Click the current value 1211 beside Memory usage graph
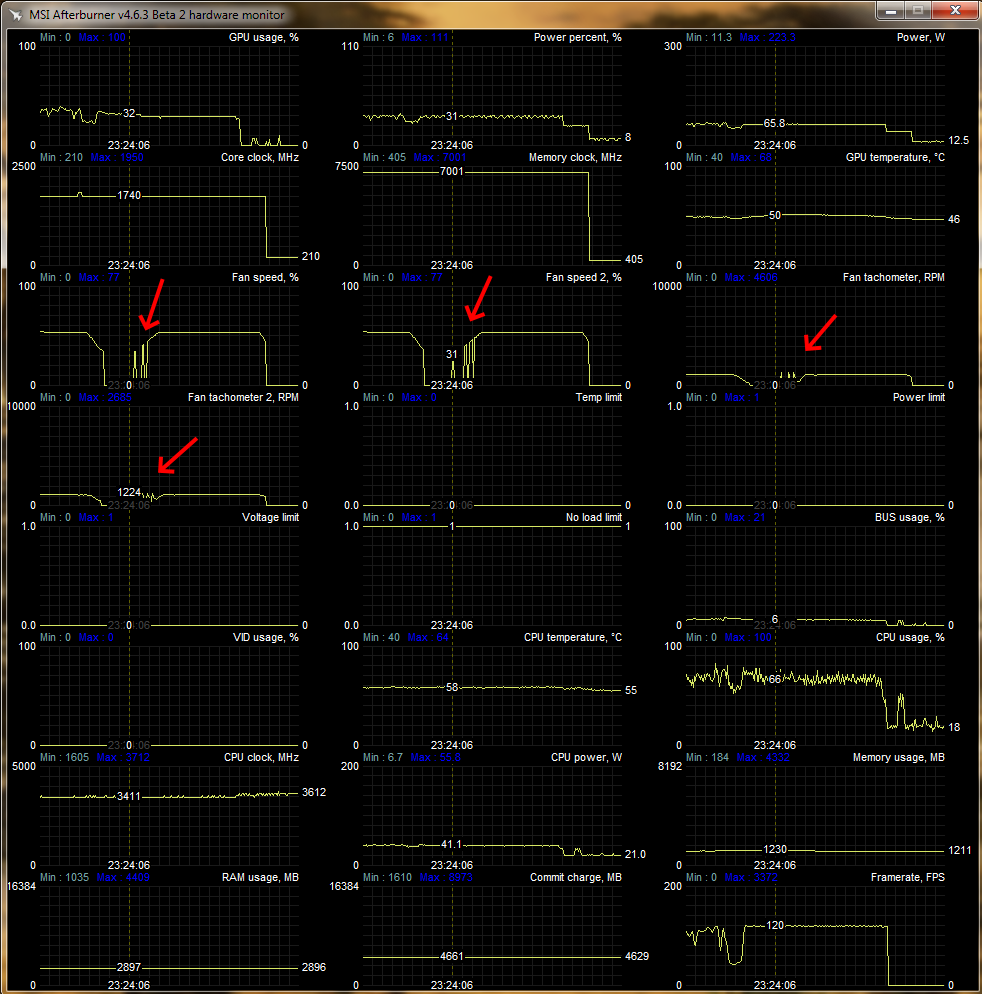Screen dimensions: 982x994 pos(959,850)
